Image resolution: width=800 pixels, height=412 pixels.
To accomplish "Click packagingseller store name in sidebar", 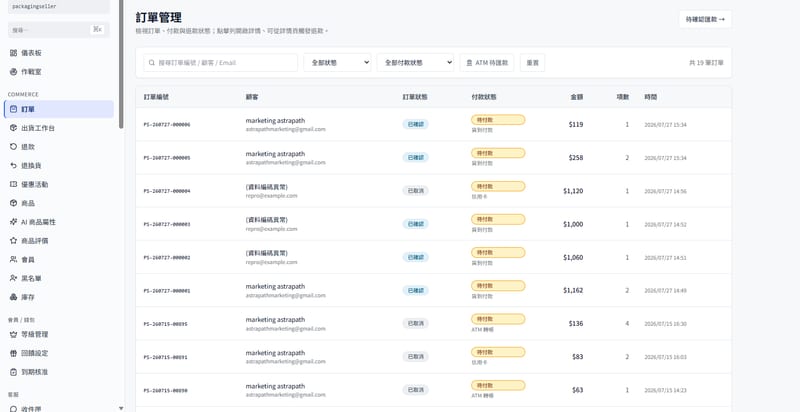I will point(34,7).
